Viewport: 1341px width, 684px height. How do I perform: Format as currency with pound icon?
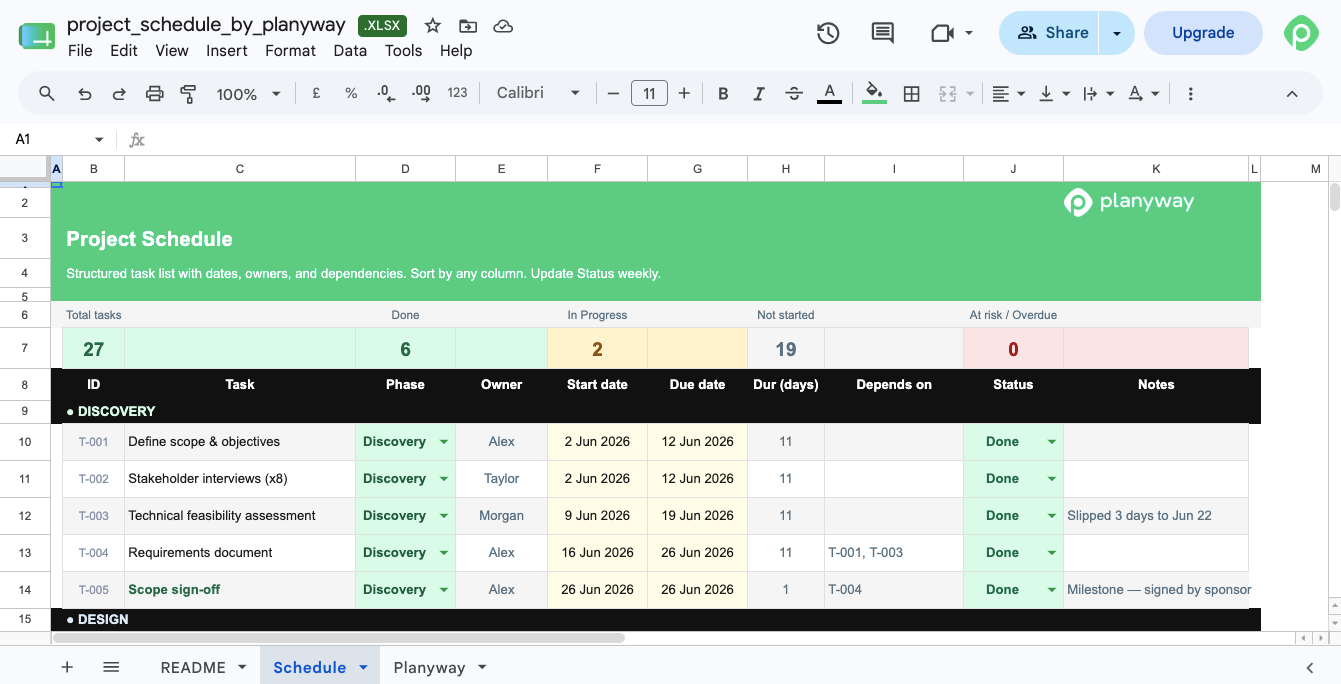click(x=316, y=93)
